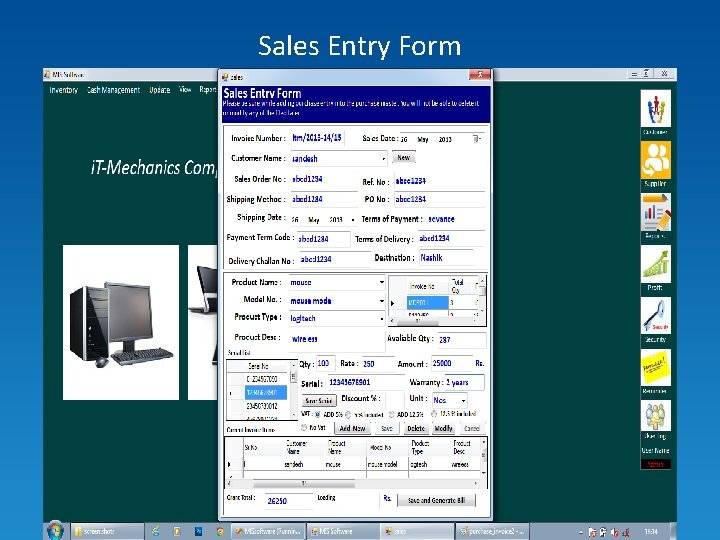Image resolution: width=720 pixels, height=540 pixels.
Task: Click the Discount % field
Action: coord(395,399)
